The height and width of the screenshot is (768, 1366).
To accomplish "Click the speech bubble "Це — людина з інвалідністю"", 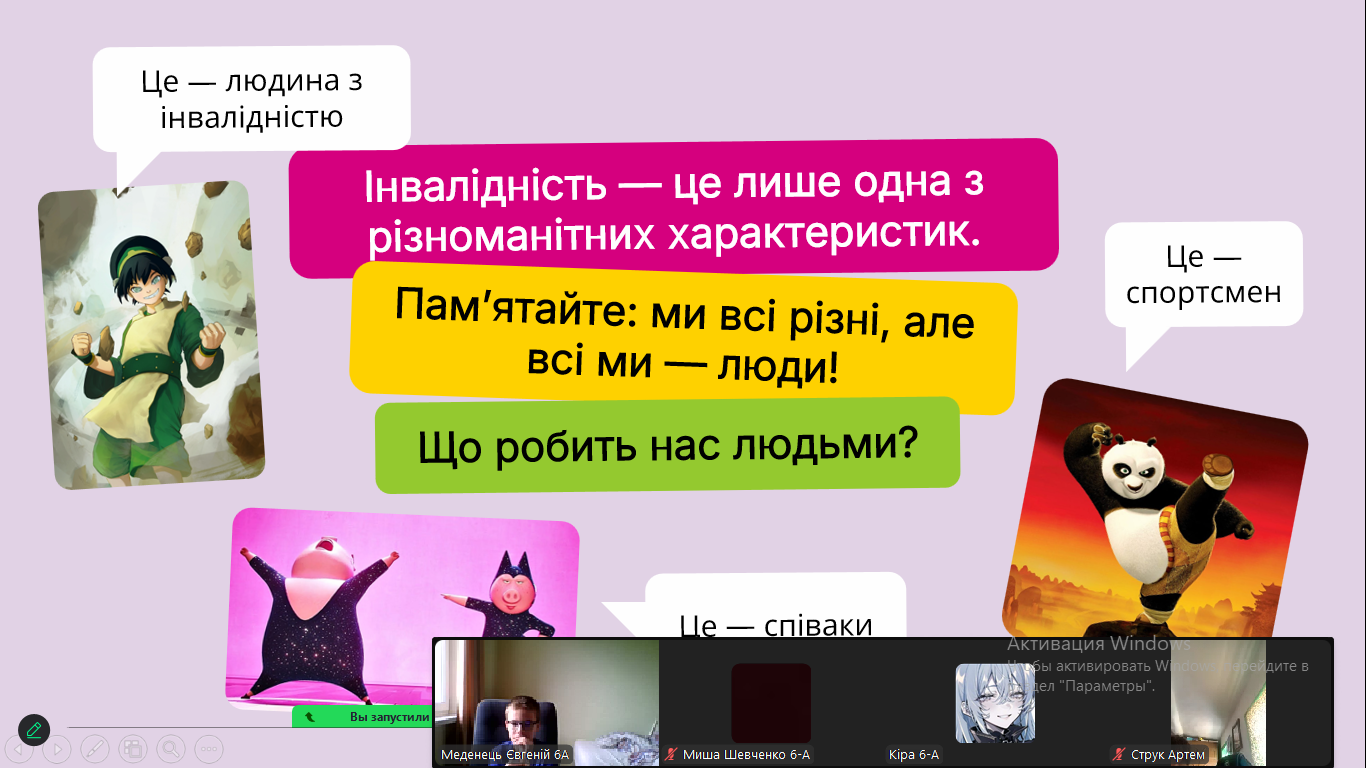I will point(252,99).
